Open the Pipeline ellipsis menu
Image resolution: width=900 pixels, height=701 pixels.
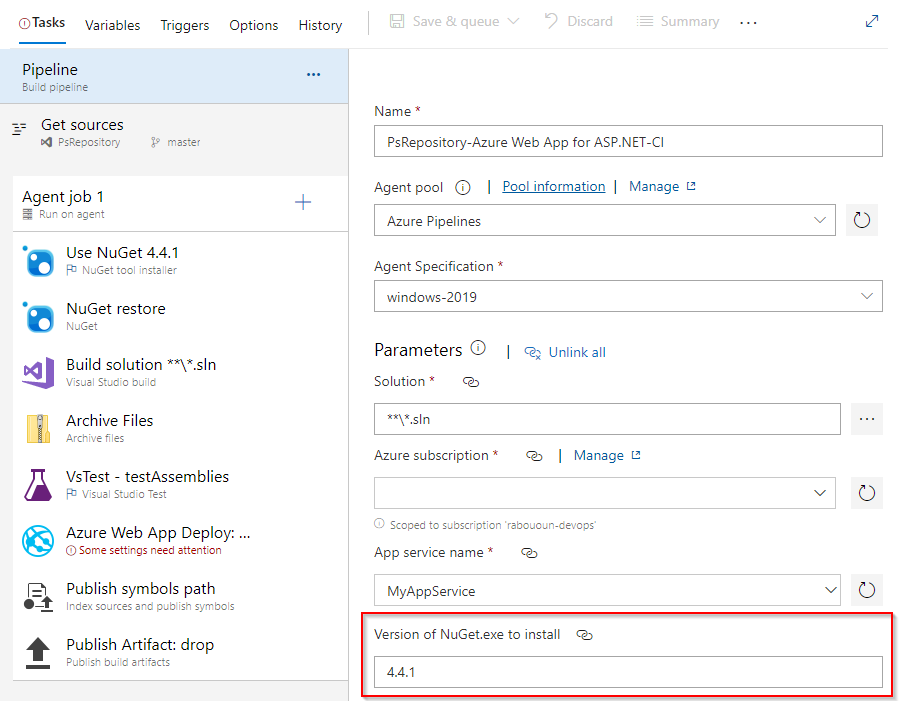coord(314,75)
